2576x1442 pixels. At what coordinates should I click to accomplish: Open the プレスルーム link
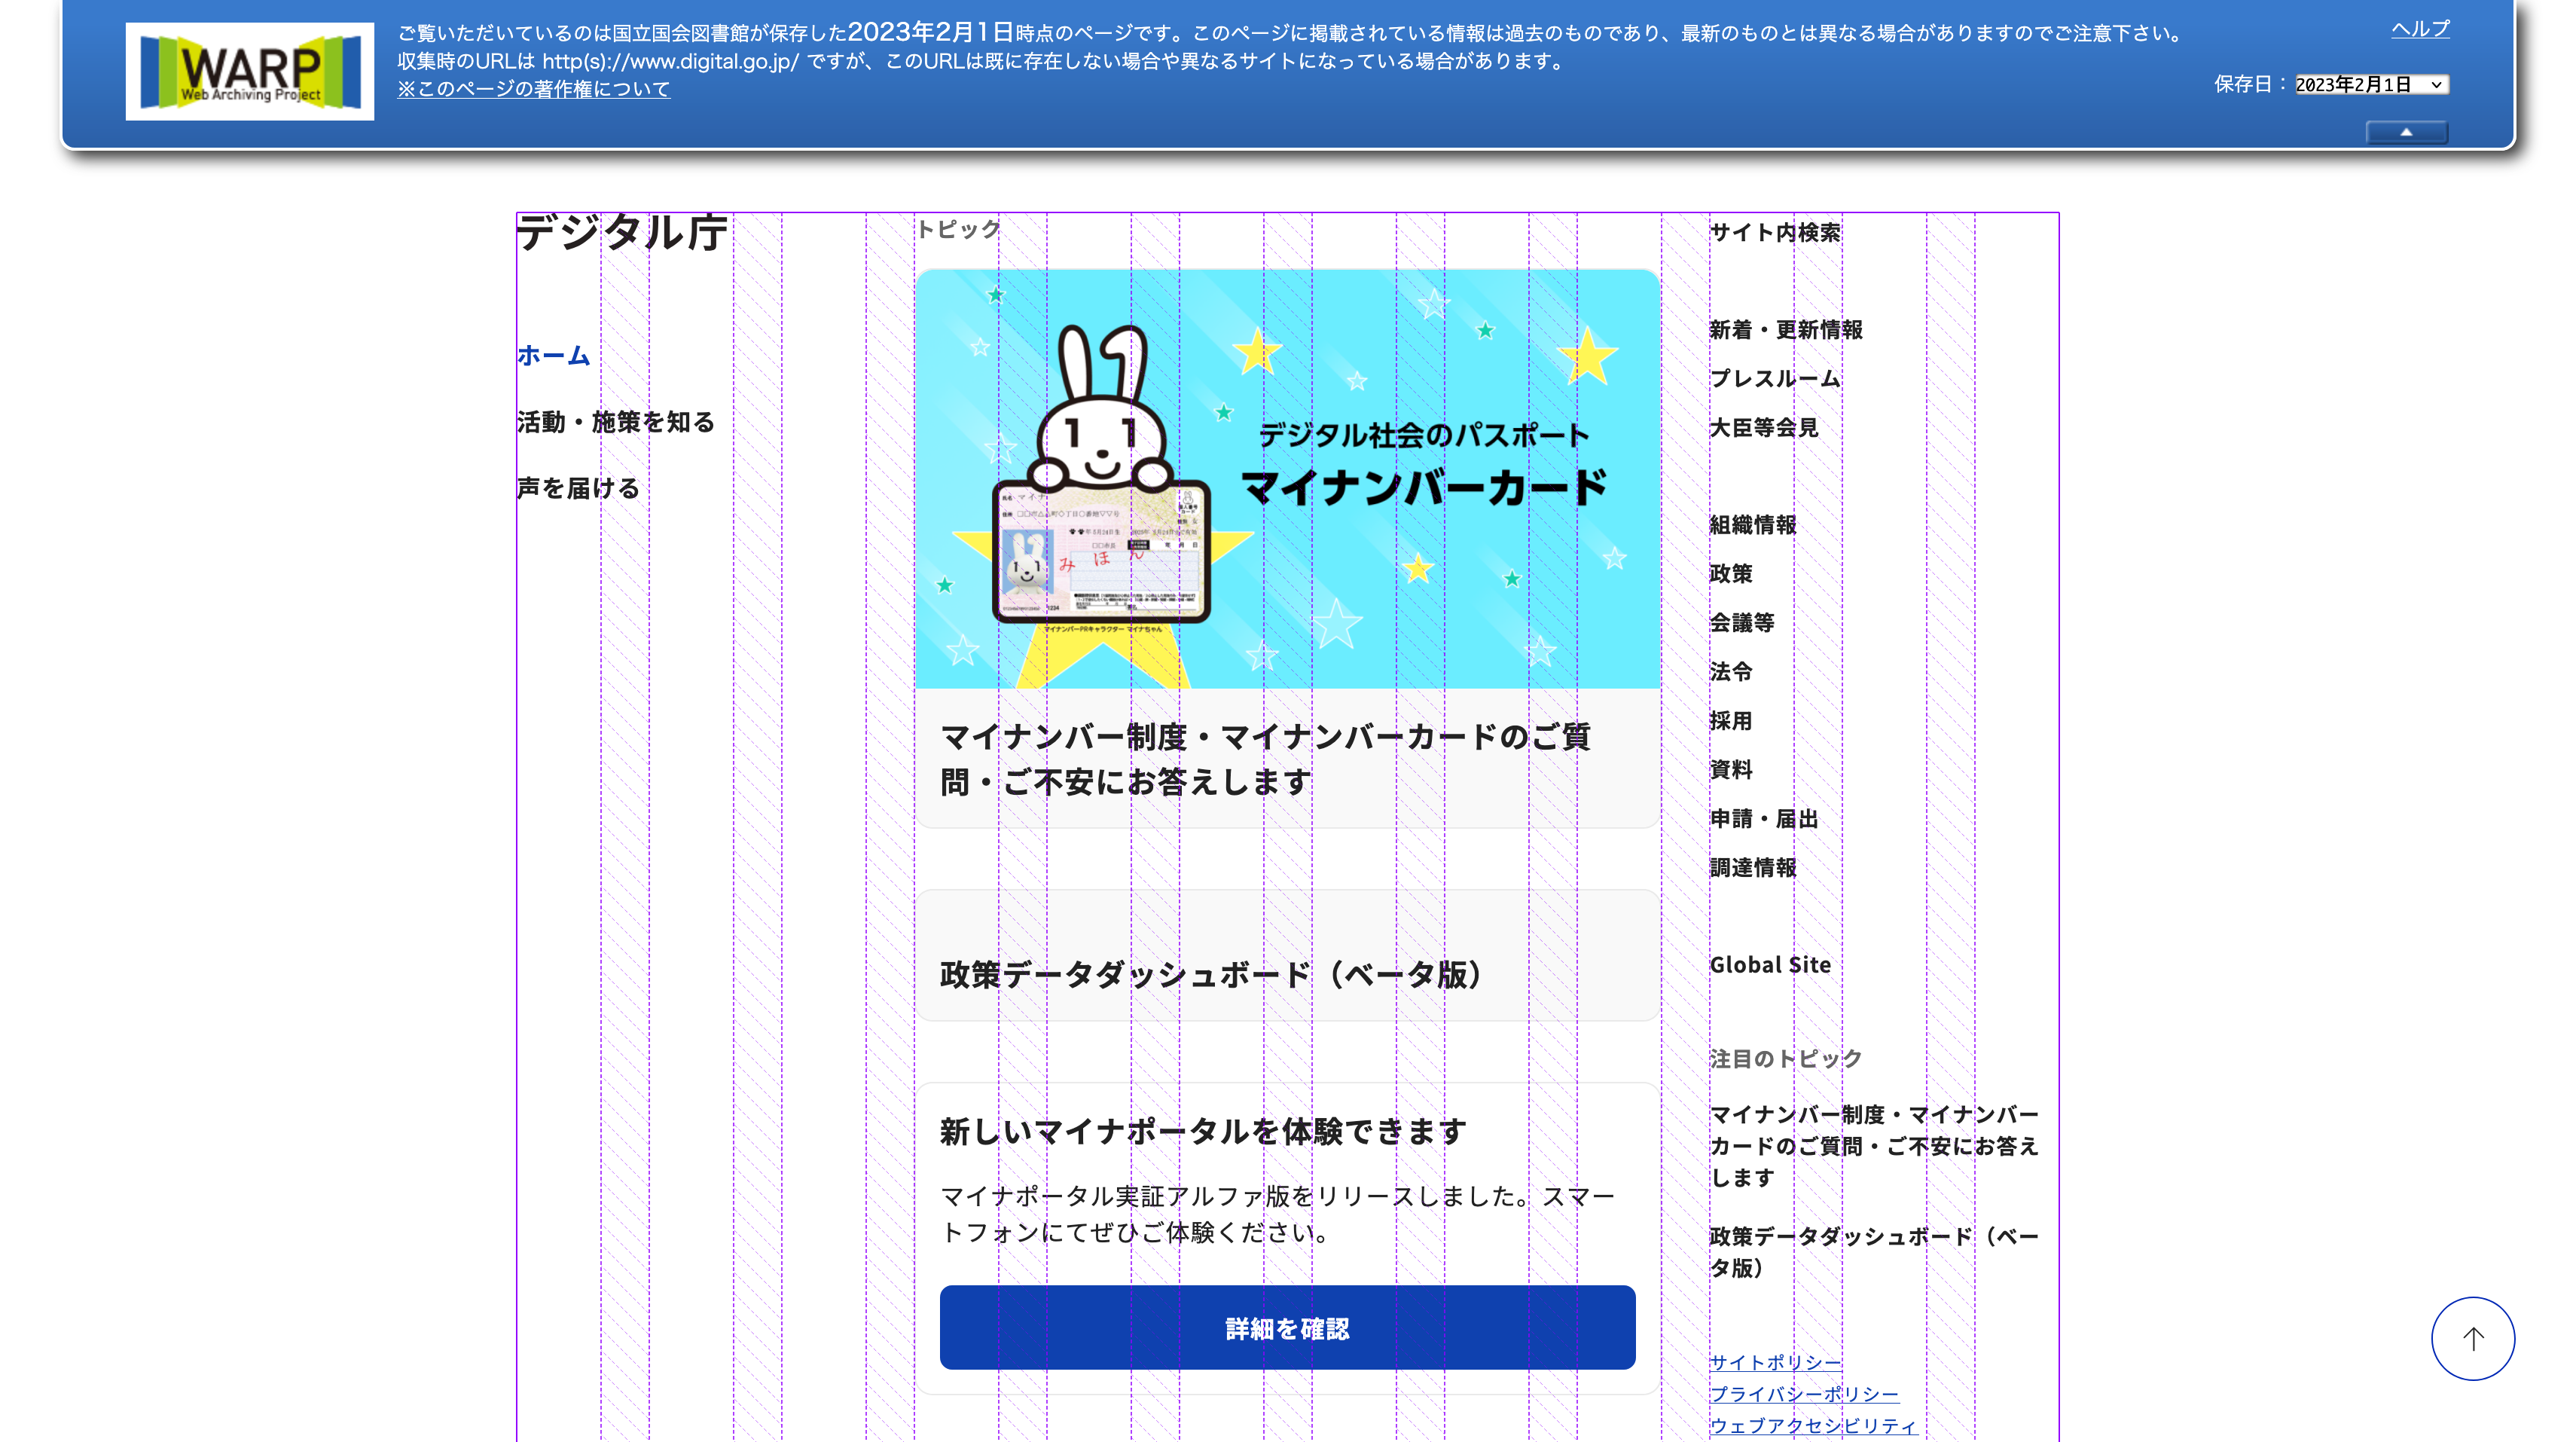pyautogui.click(x=1774, y=379)
